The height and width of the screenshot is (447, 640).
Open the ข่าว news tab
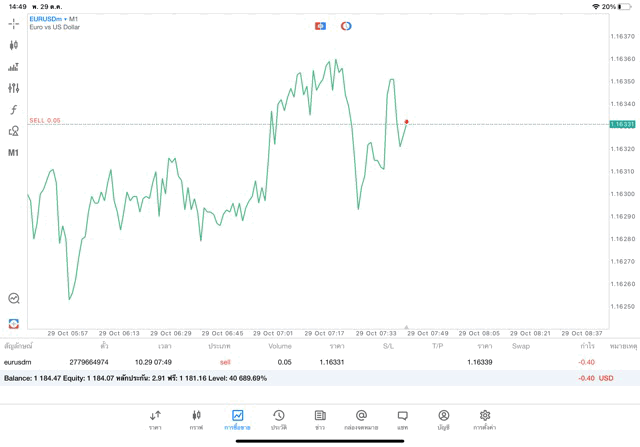319,420
